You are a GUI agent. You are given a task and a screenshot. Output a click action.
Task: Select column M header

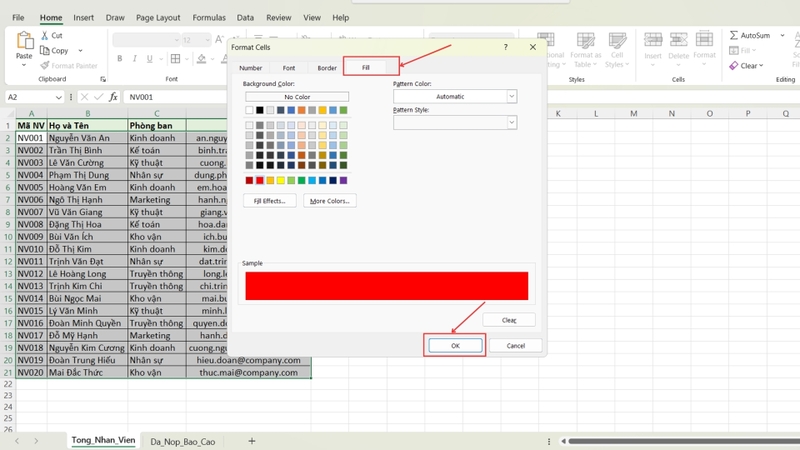click(x=634, y=113)
